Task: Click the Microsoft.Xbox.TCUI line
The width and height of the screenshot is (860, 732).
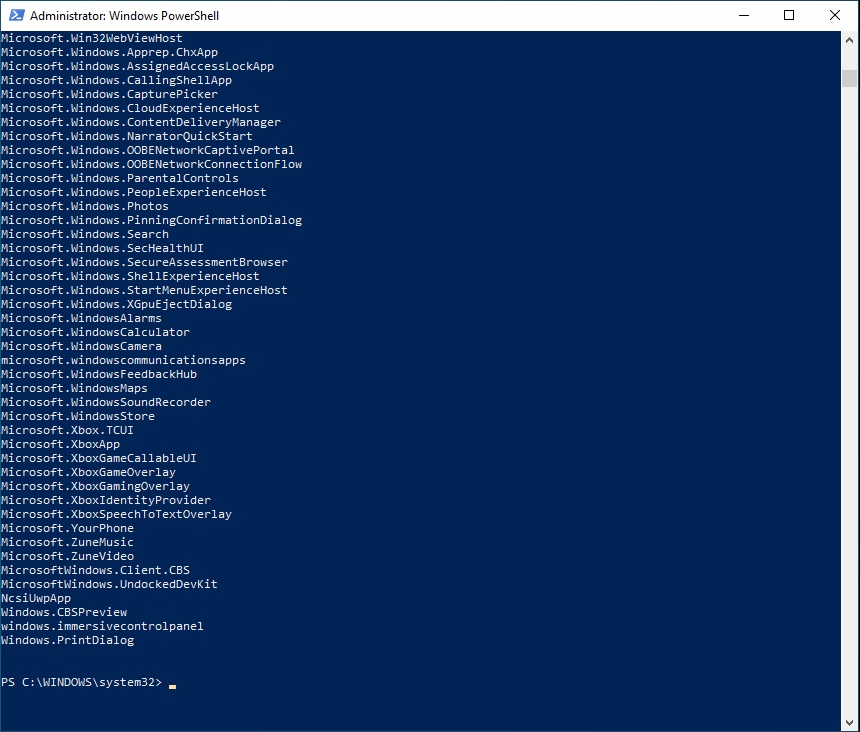Action: (67, 430)
